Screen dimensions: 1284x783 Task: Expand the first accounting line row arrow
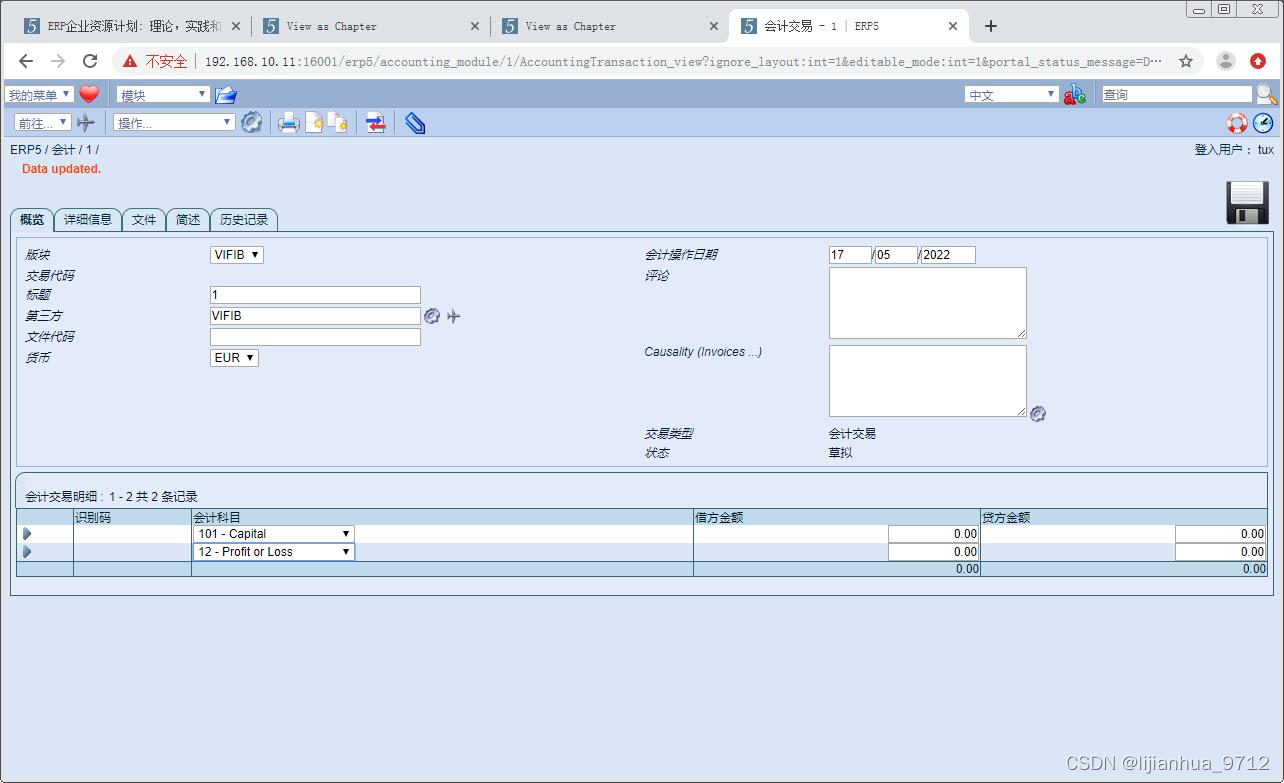tap(27, 533)
